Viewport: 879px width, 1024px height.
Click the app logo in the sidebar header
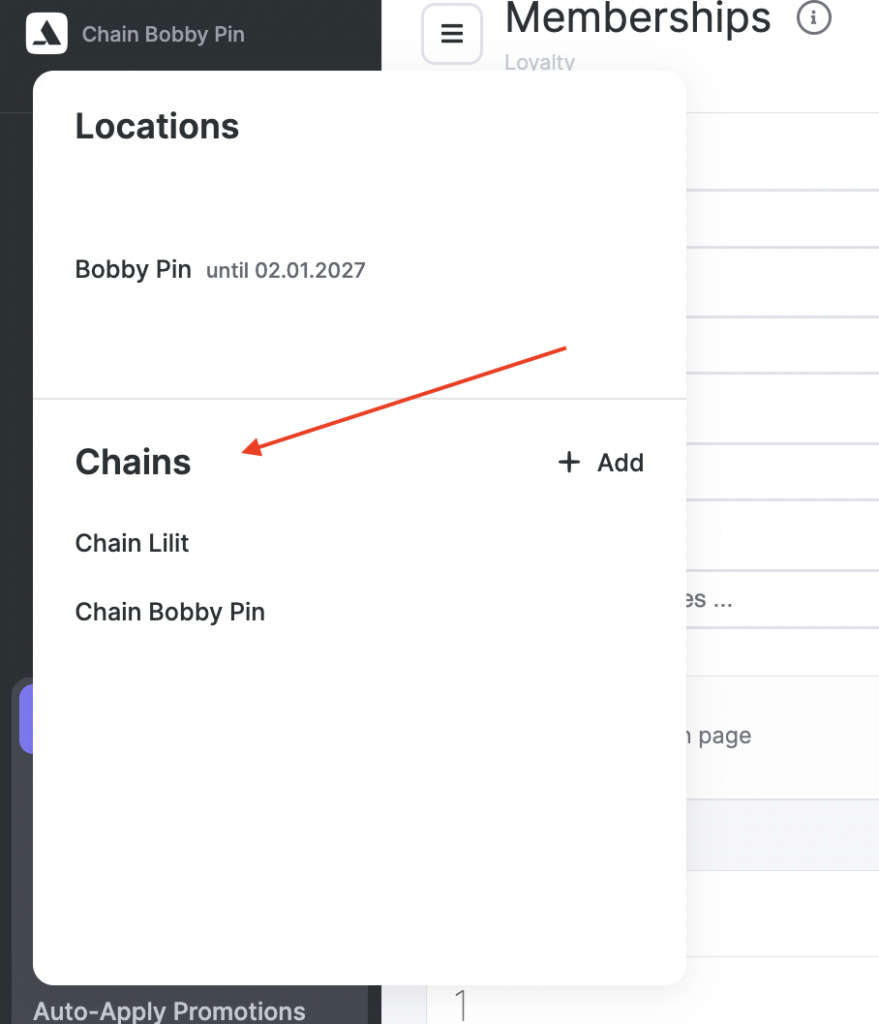click(47, 34)
